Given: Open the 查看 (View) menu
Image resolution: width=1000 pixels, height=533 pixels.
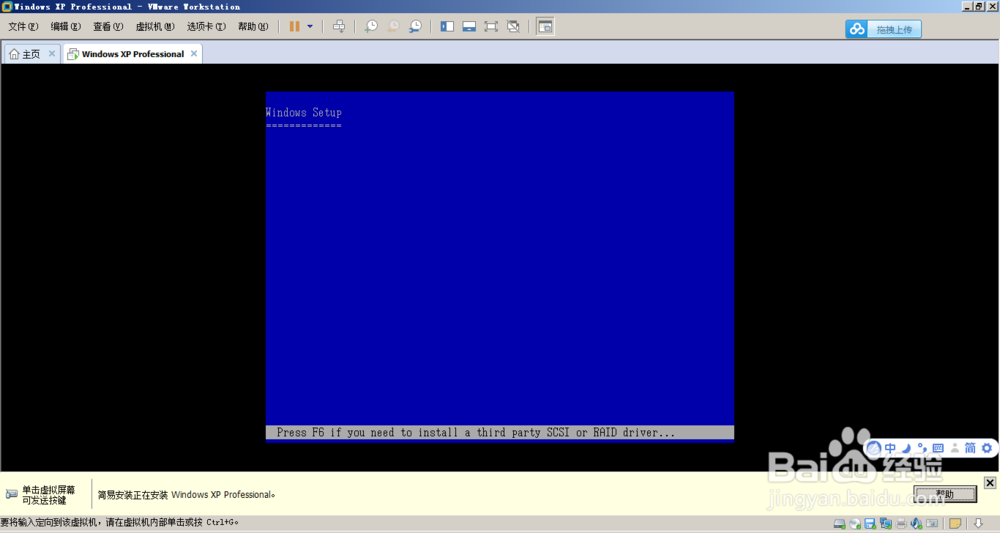Looking at the screenshot, I should point(108,27).
